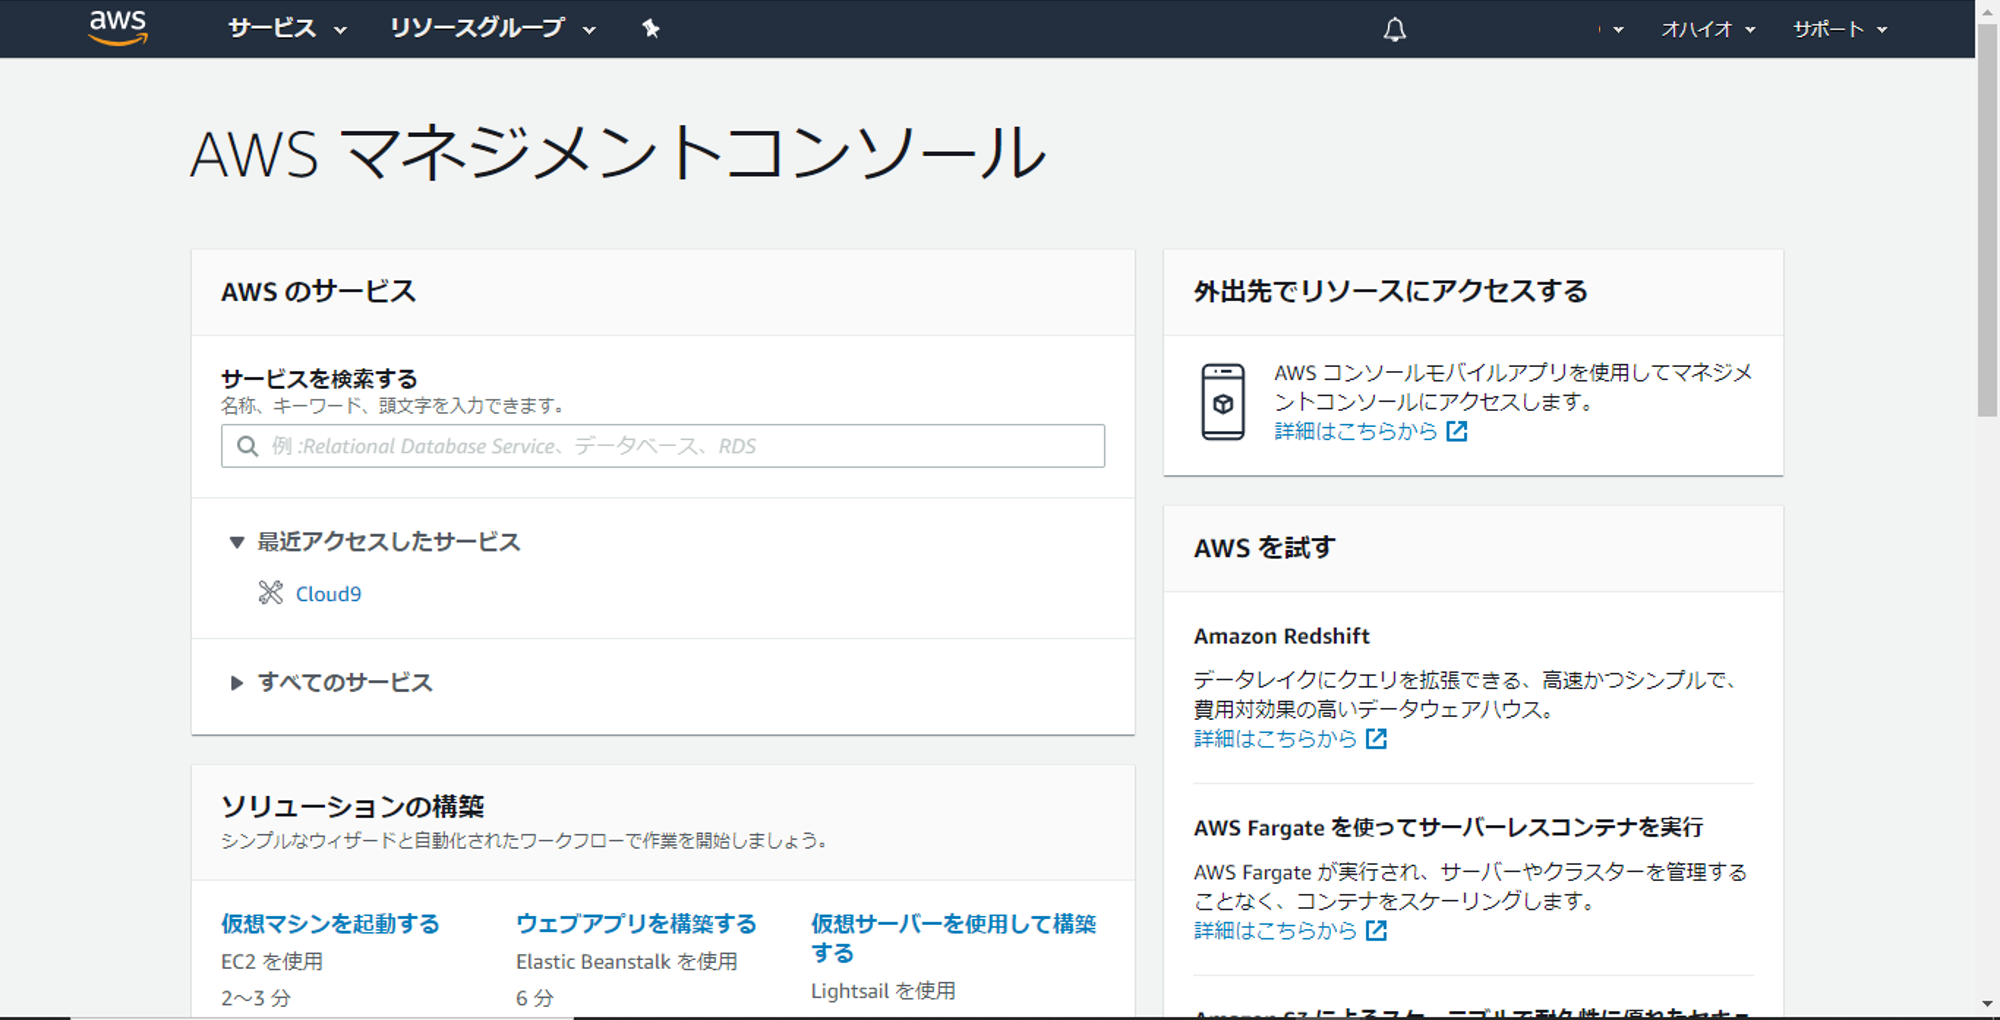Click the external link icon under Amazon Redshift
This screenshot has width=2000, height=1020.
pos(1376,739)
